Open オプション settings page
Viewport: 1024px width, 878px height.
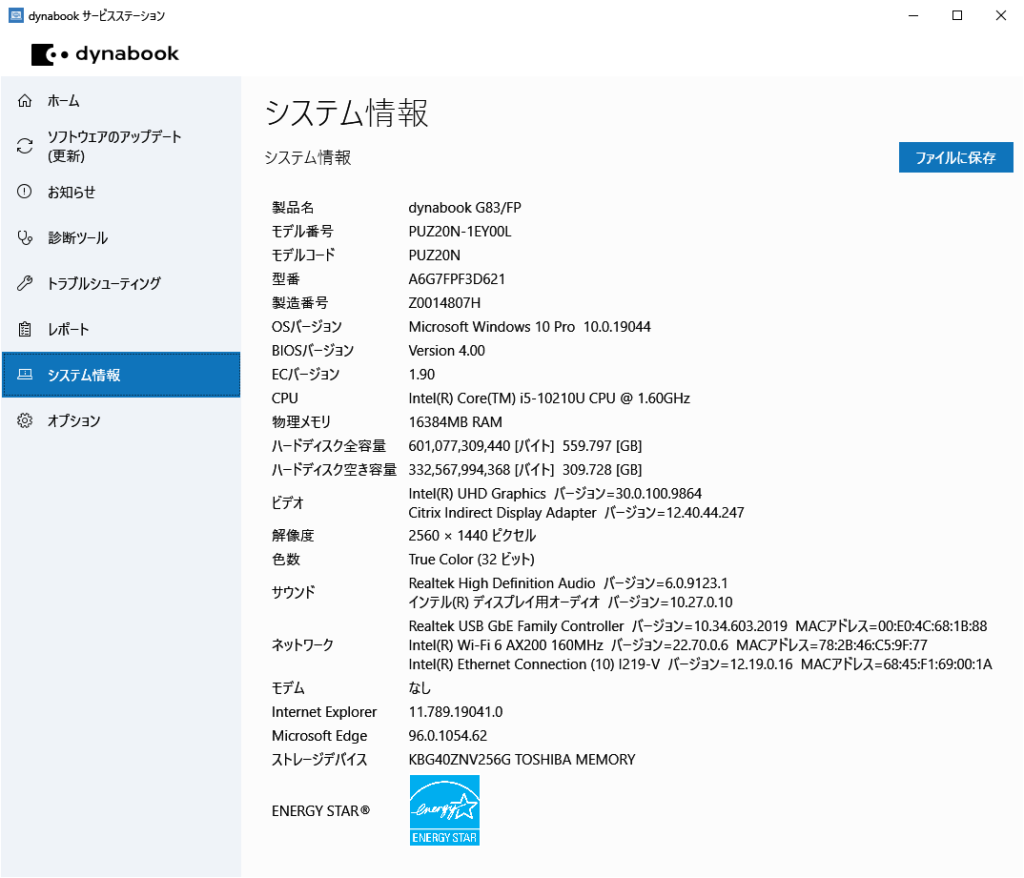[121, 420]
